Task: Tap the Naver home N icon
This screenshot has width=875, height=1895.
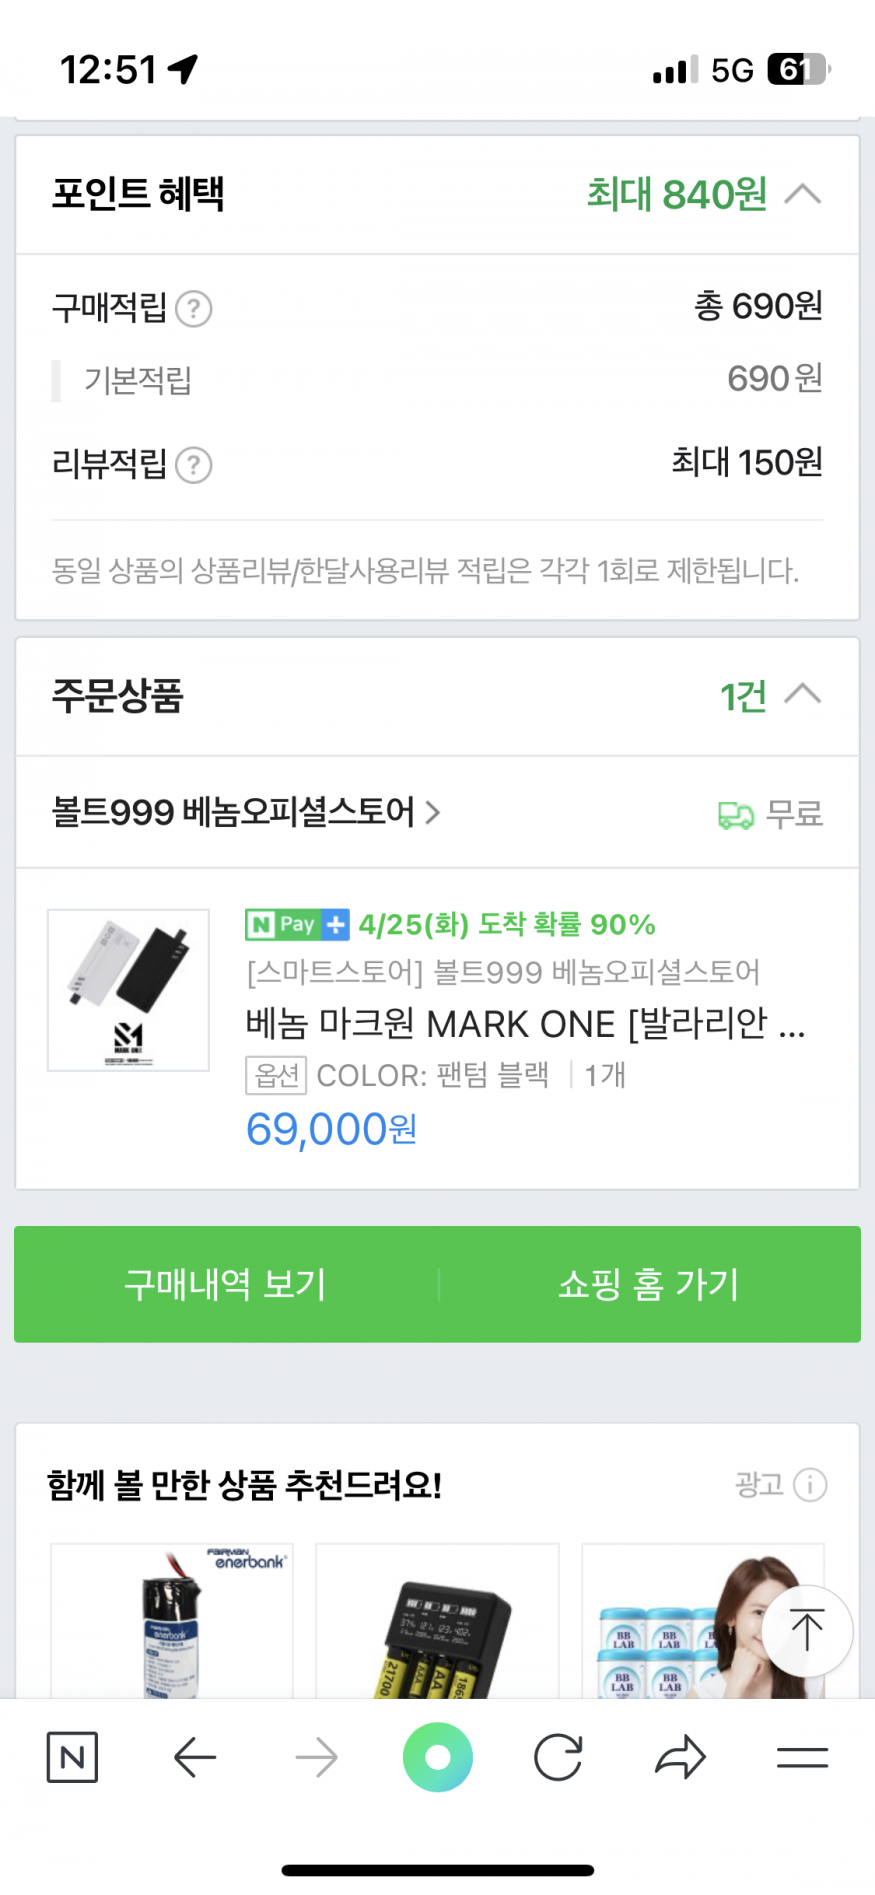Action: [72, 1757]
